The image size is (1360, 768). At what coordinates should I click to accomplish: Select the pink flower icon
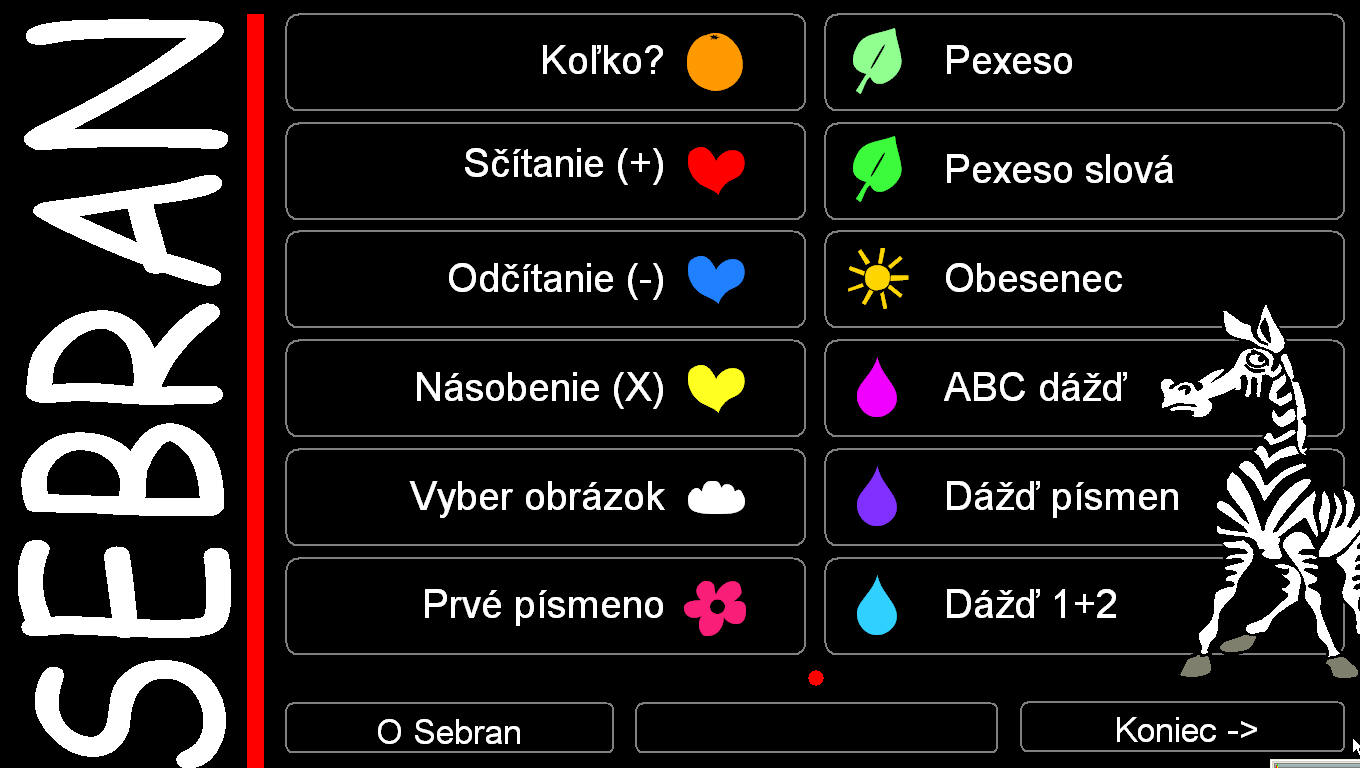[715, 606]
